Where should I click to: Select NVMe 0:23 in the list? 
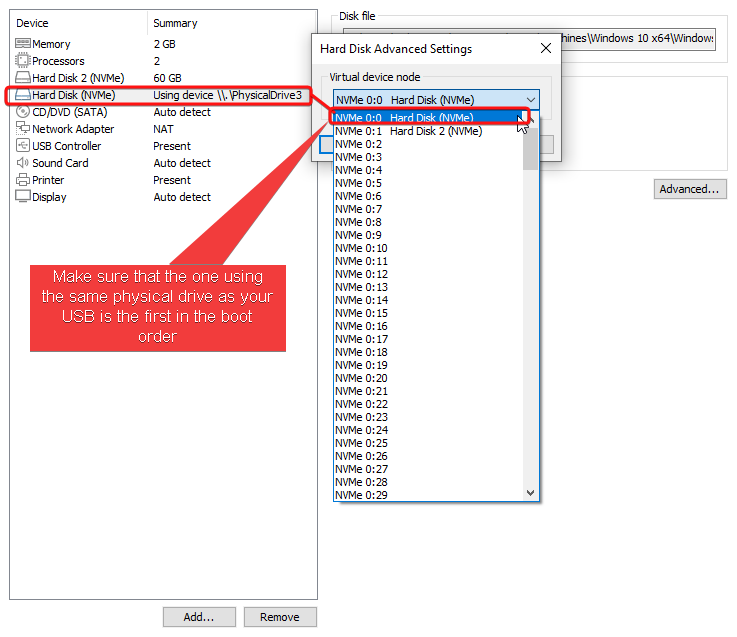[428, 417]
